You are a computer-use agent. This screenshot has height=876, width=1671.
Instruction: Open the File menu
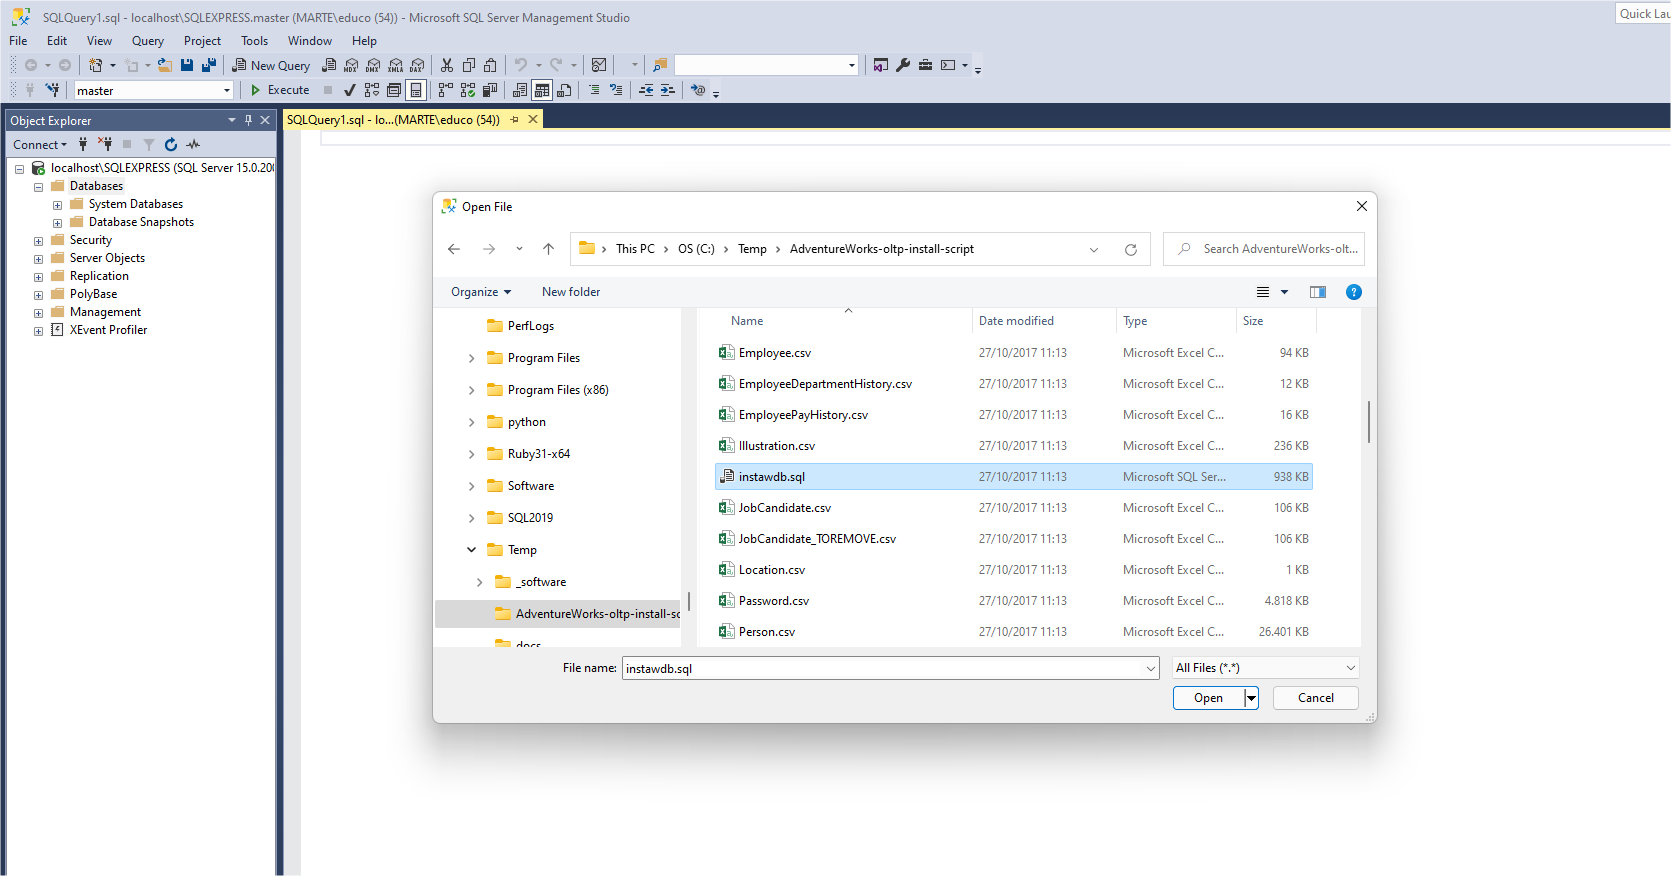click(x=18, y=41)
